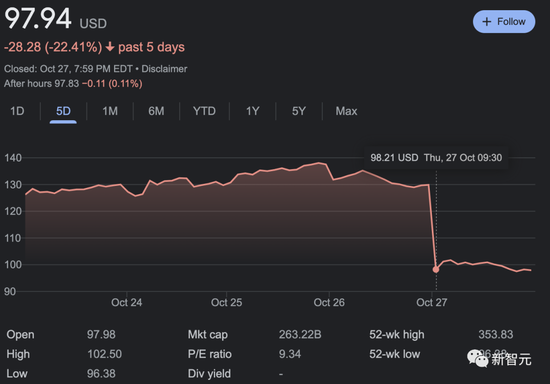Screen dimensions: 550x384
Task: Click the 98.21 USD chart tooltip
Action: click(x=436, y=158)
